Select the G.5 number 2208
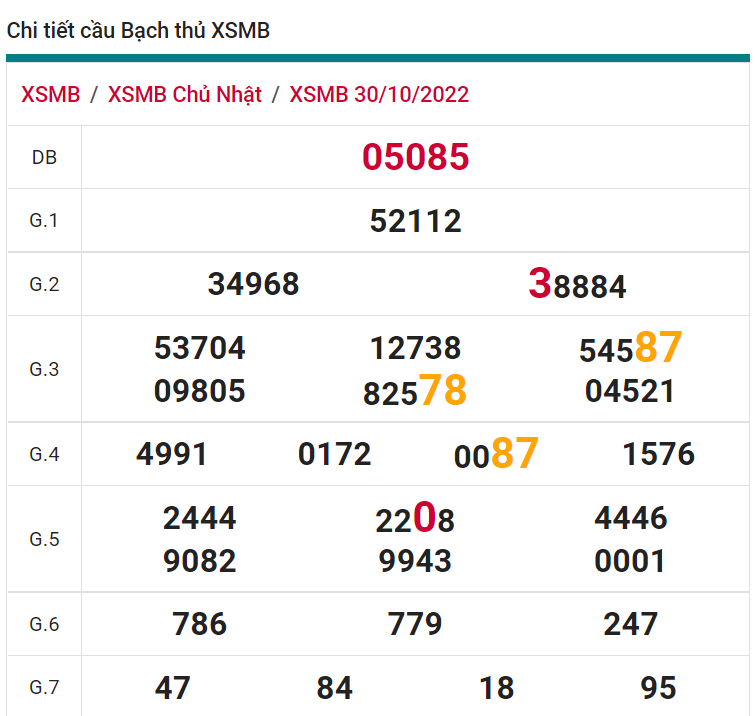 click(x=415, y=518)
